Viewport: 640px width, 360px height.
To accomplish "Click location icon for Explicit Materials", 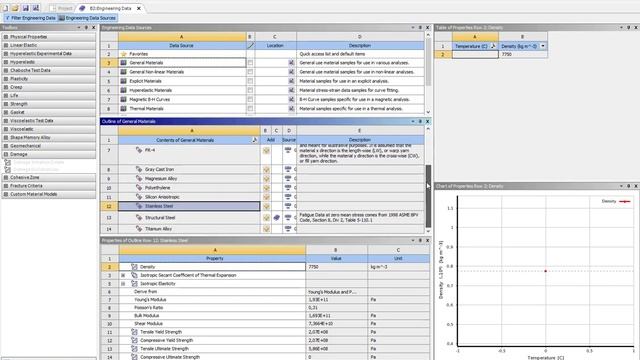I will 291,81.
